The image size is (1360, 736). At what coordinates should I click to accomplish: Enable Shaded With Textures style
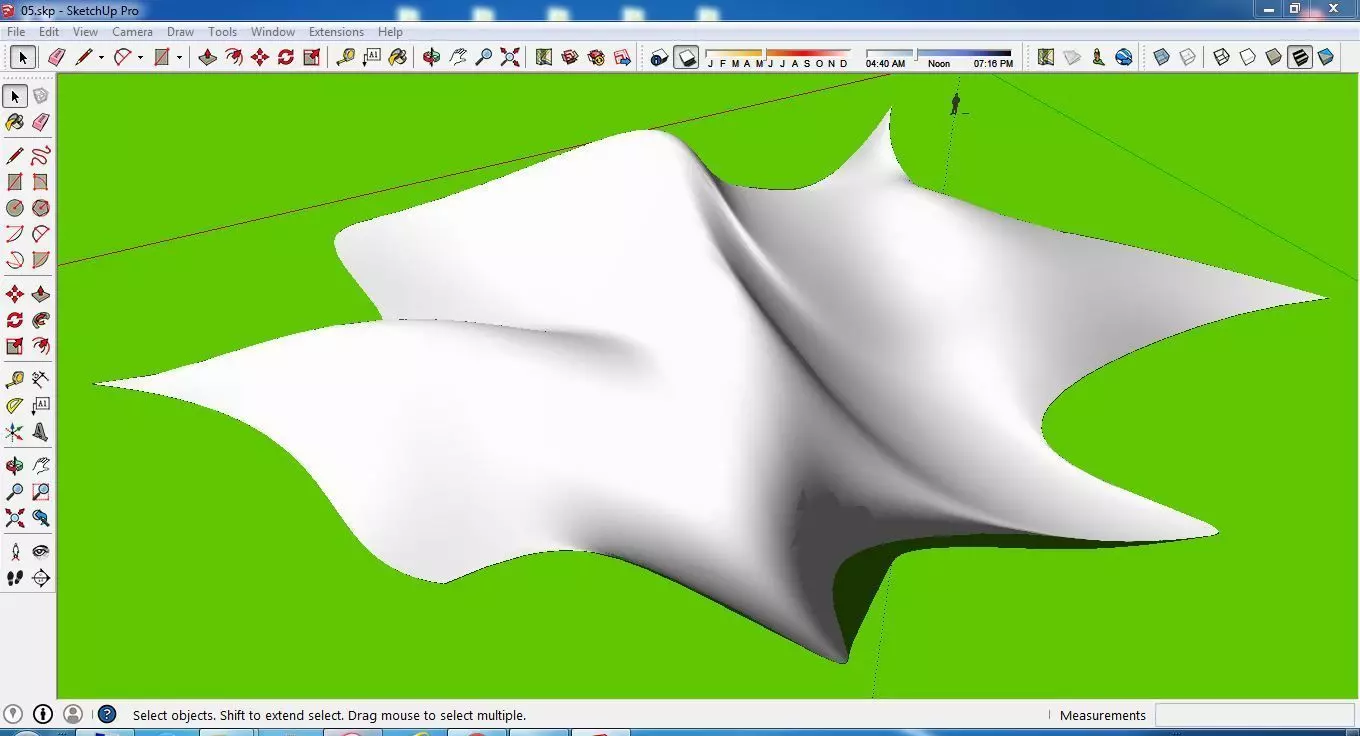(1300, 57)
